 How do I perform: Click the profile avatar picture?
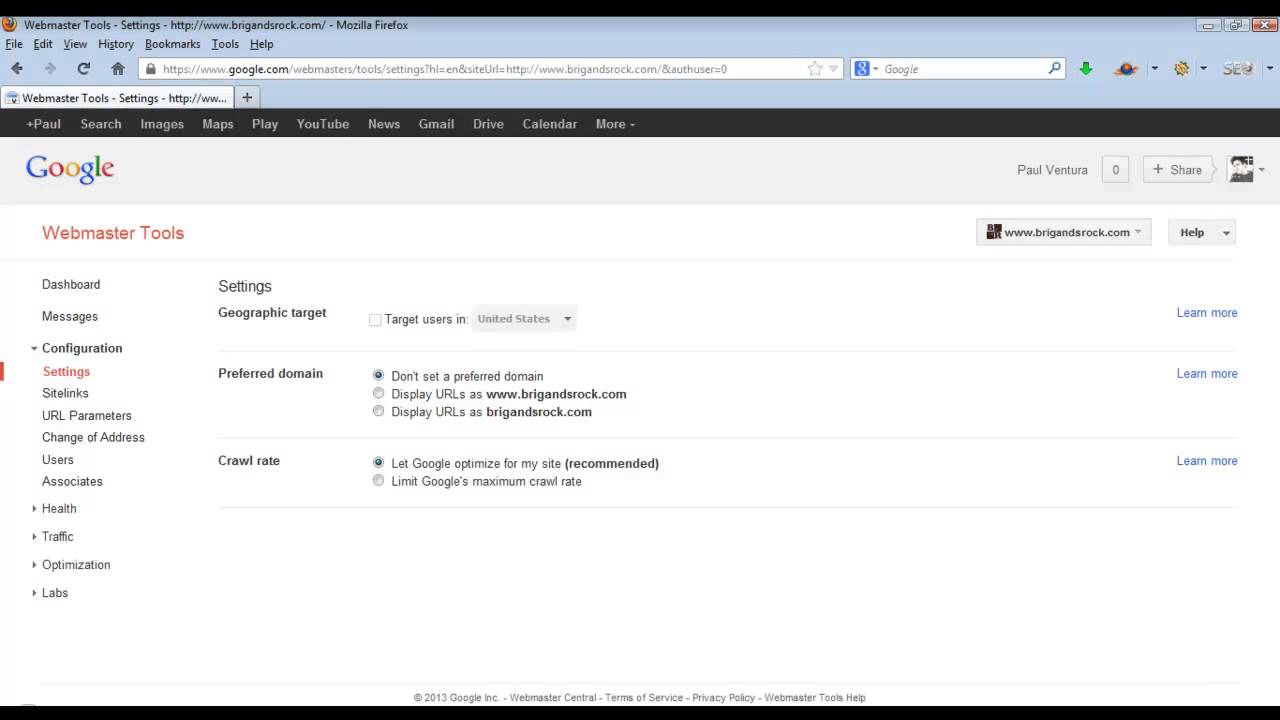click(x=1241, y=169)
